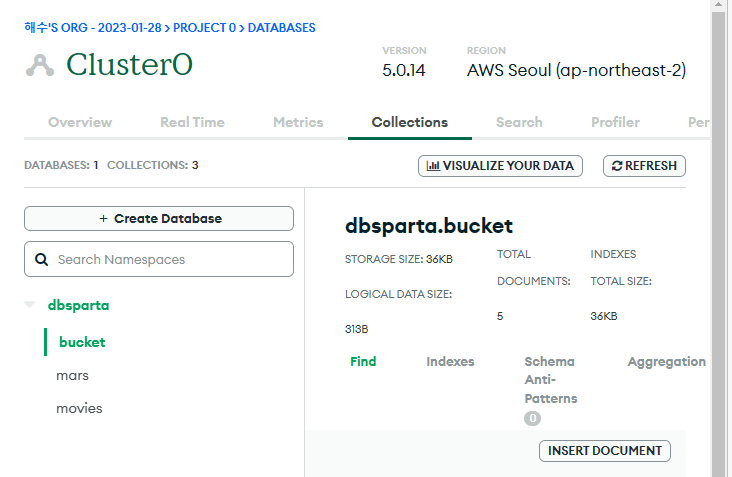The width and height of the screenshot is (732, 477).
Task: Focus the Search Namespaces field
Action: 159,259
